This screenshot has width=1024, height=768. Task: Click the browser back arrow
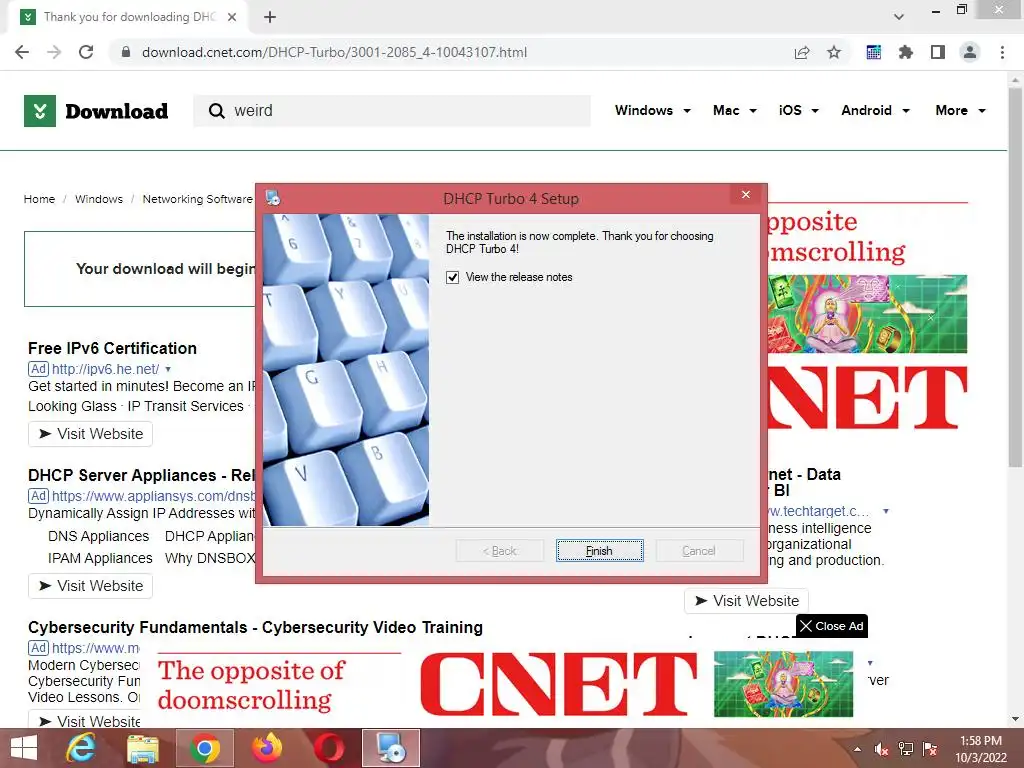click(x=22, y=52)
